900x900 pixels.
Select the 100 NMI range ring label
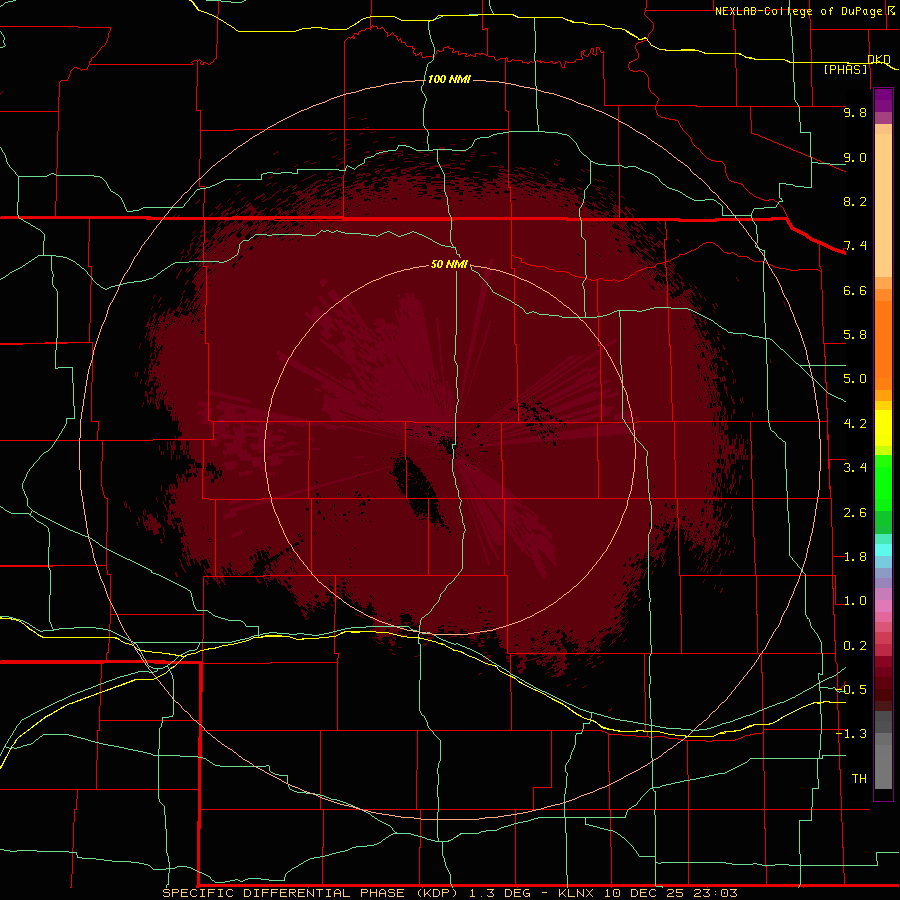(x=449, y=79)
